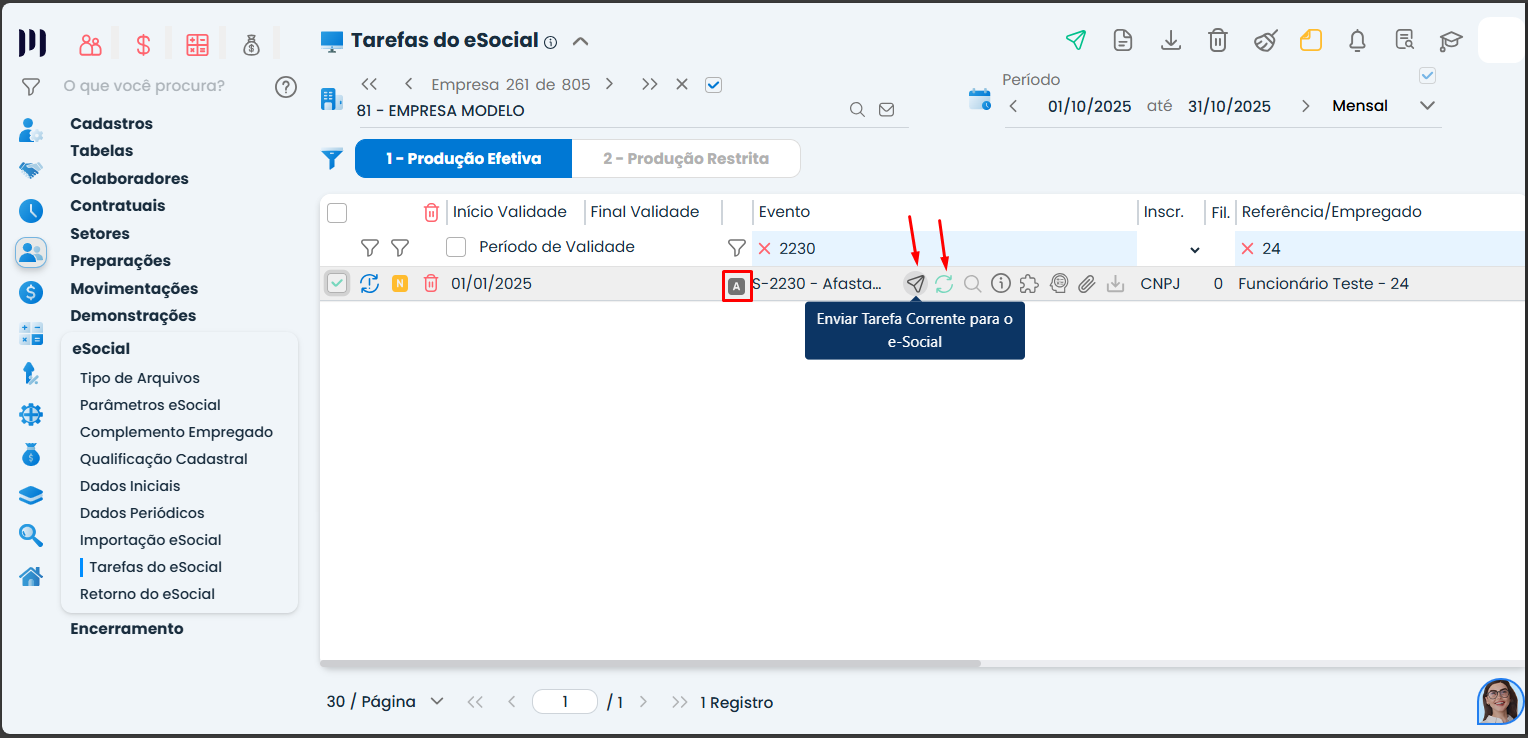Click the envelope icon beside company name
Image resolution: width=1528 pixels, height=738 pixels.
886,110
